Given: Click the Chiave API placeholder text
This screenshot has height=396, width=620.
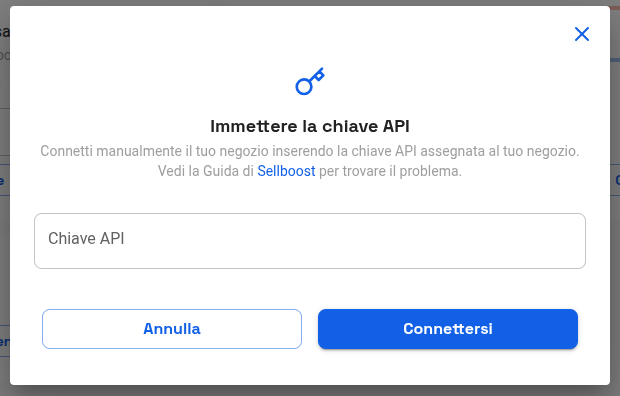Looking at the screenshot, I should (x=86, y=239).
